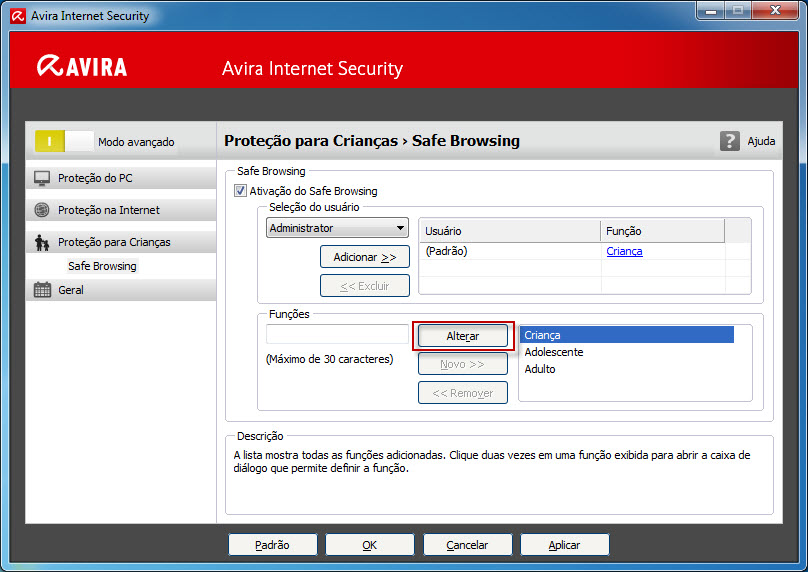Click the Avira logo in the red banner
The height and width of the screenshot is (572, 808).
coord(82,66)
